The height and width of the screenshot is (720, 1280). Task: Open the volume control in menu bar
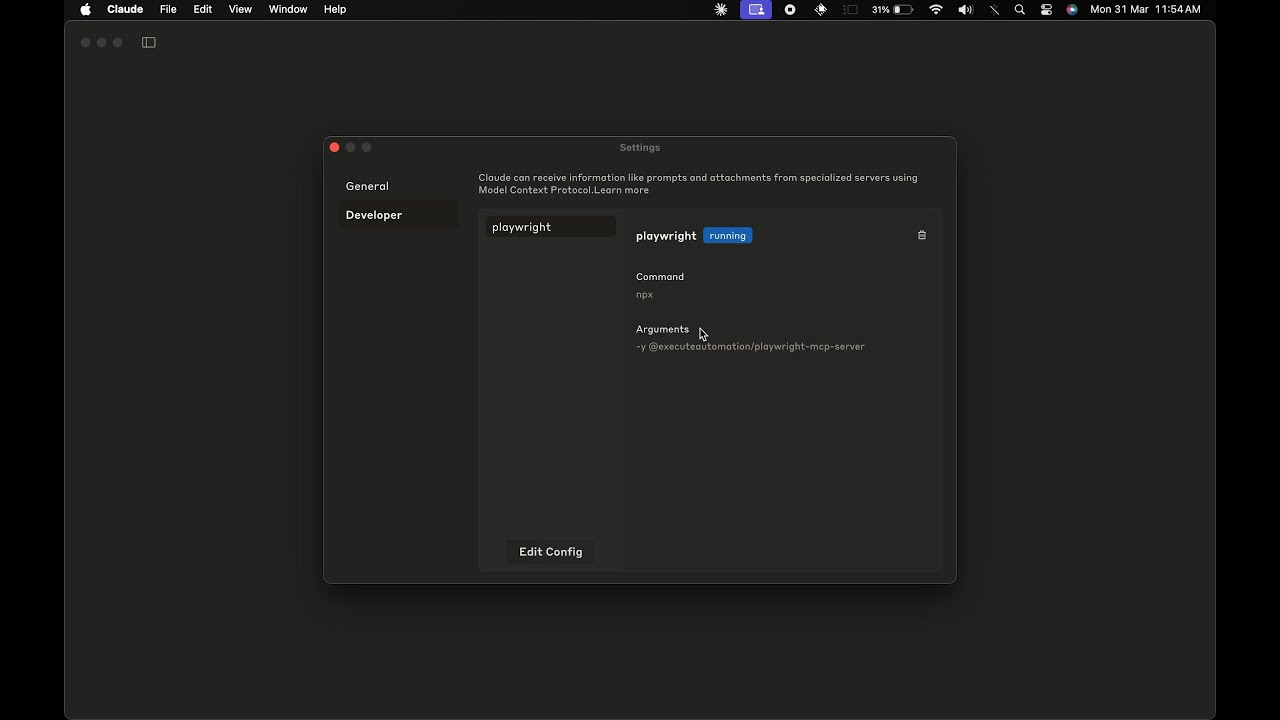click(965, 9)
